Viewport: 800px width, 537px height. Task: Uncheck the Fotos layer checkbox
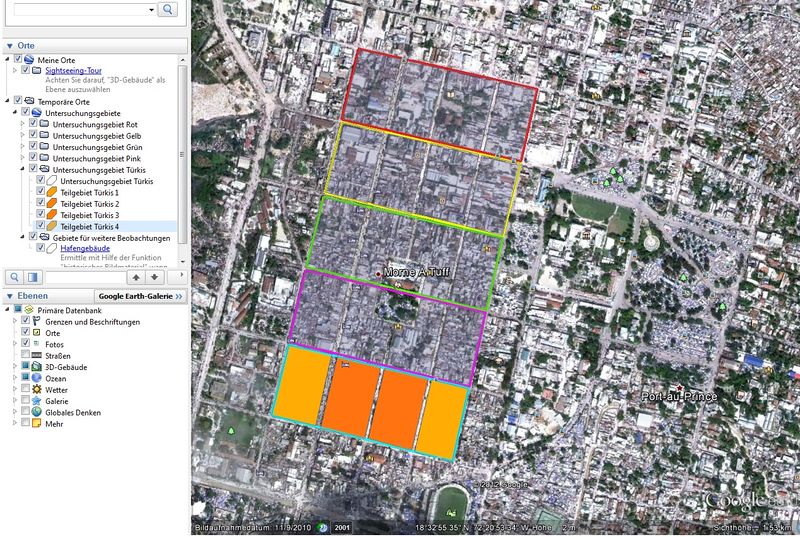[25, 344]
